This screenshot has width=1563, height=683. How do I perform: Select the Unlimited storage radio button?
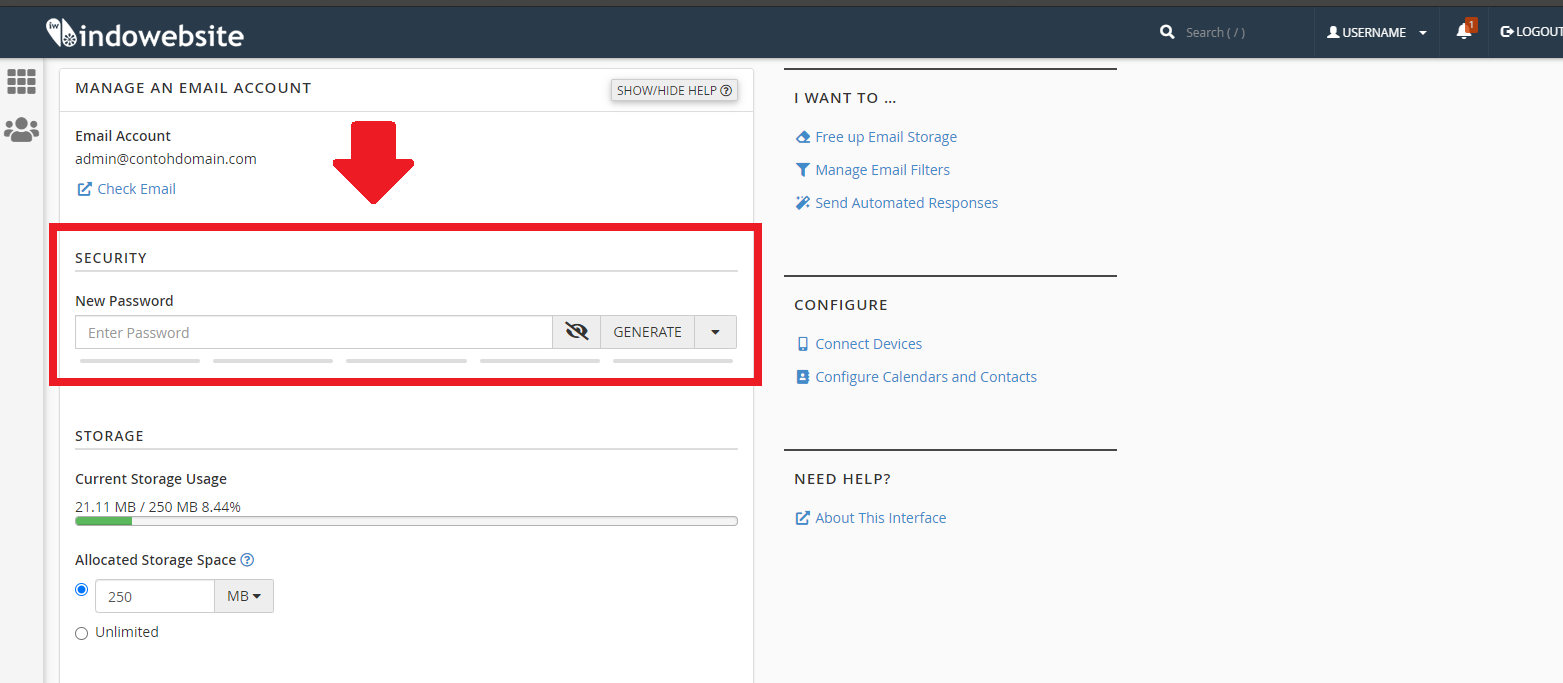tap(82, 633)
